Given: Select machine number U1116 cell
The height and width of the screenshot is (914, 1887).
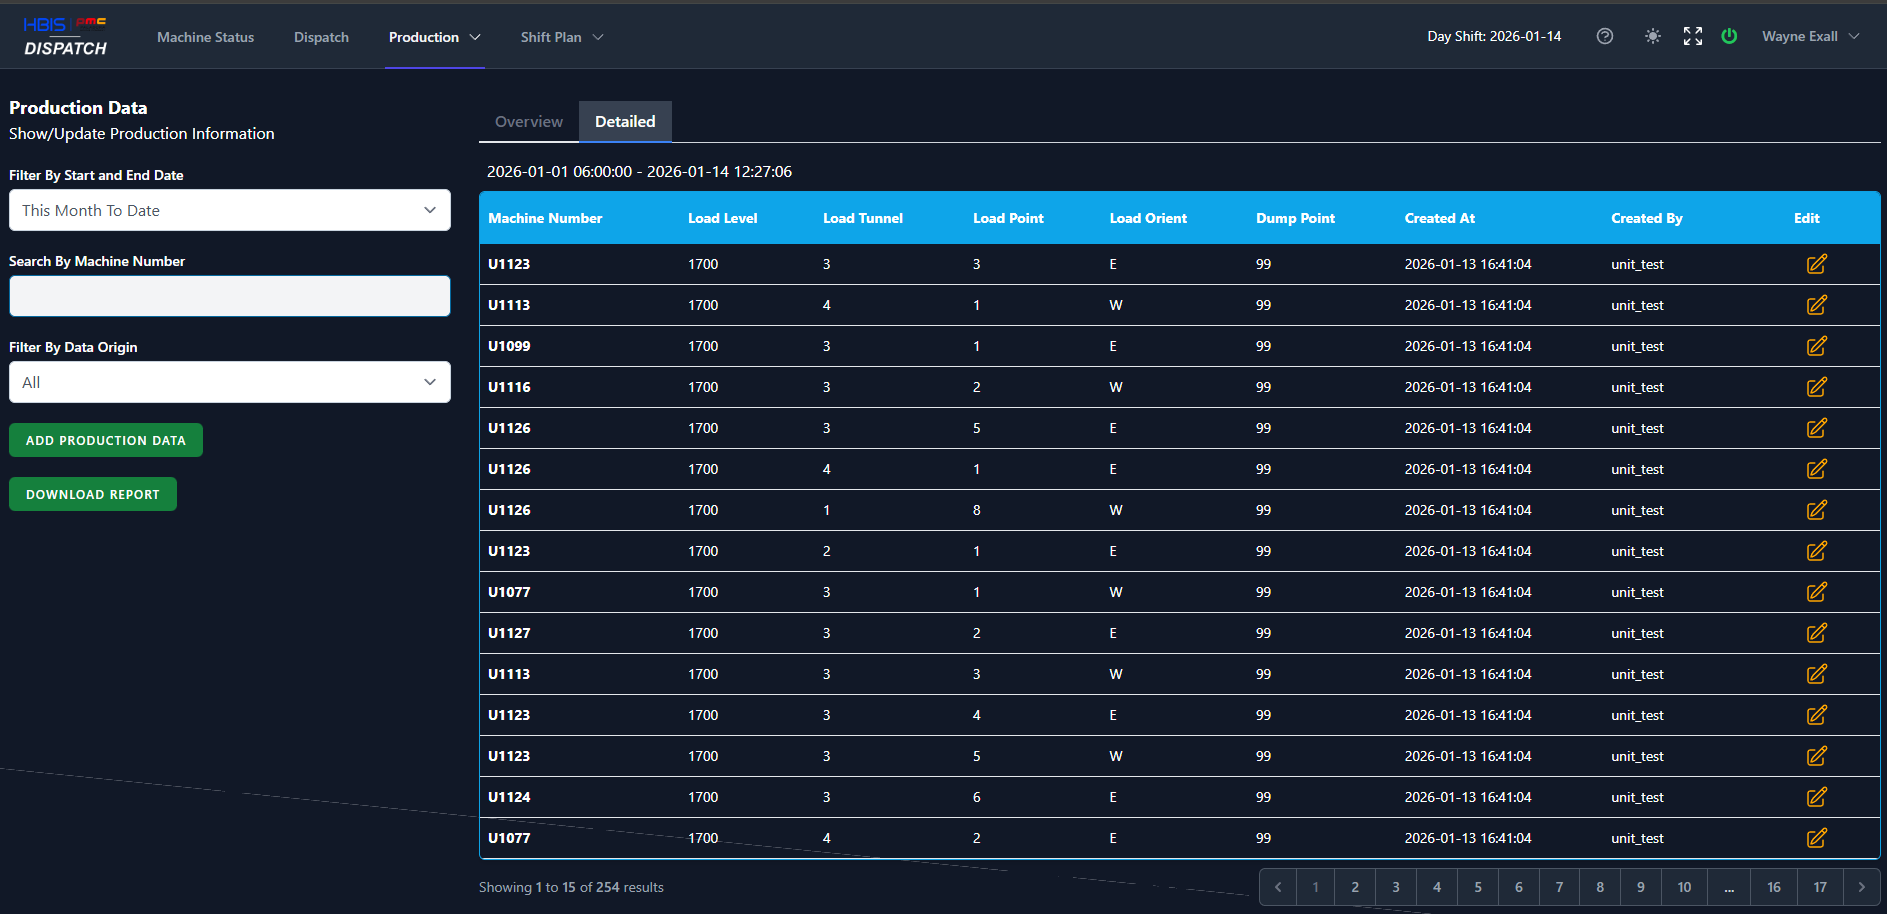Looking at the screenshot, I should [509, 387].
